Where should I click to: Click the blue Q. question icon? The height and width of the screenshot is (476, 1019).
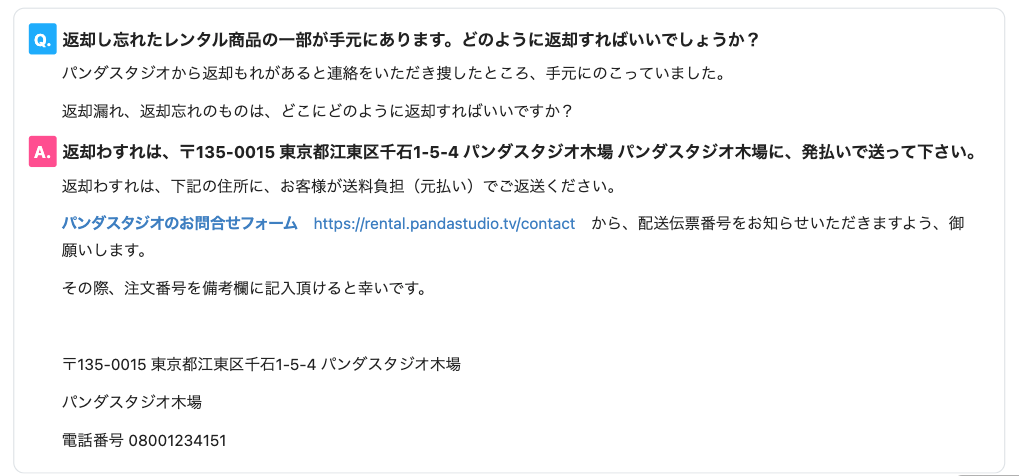coord(42,39)
